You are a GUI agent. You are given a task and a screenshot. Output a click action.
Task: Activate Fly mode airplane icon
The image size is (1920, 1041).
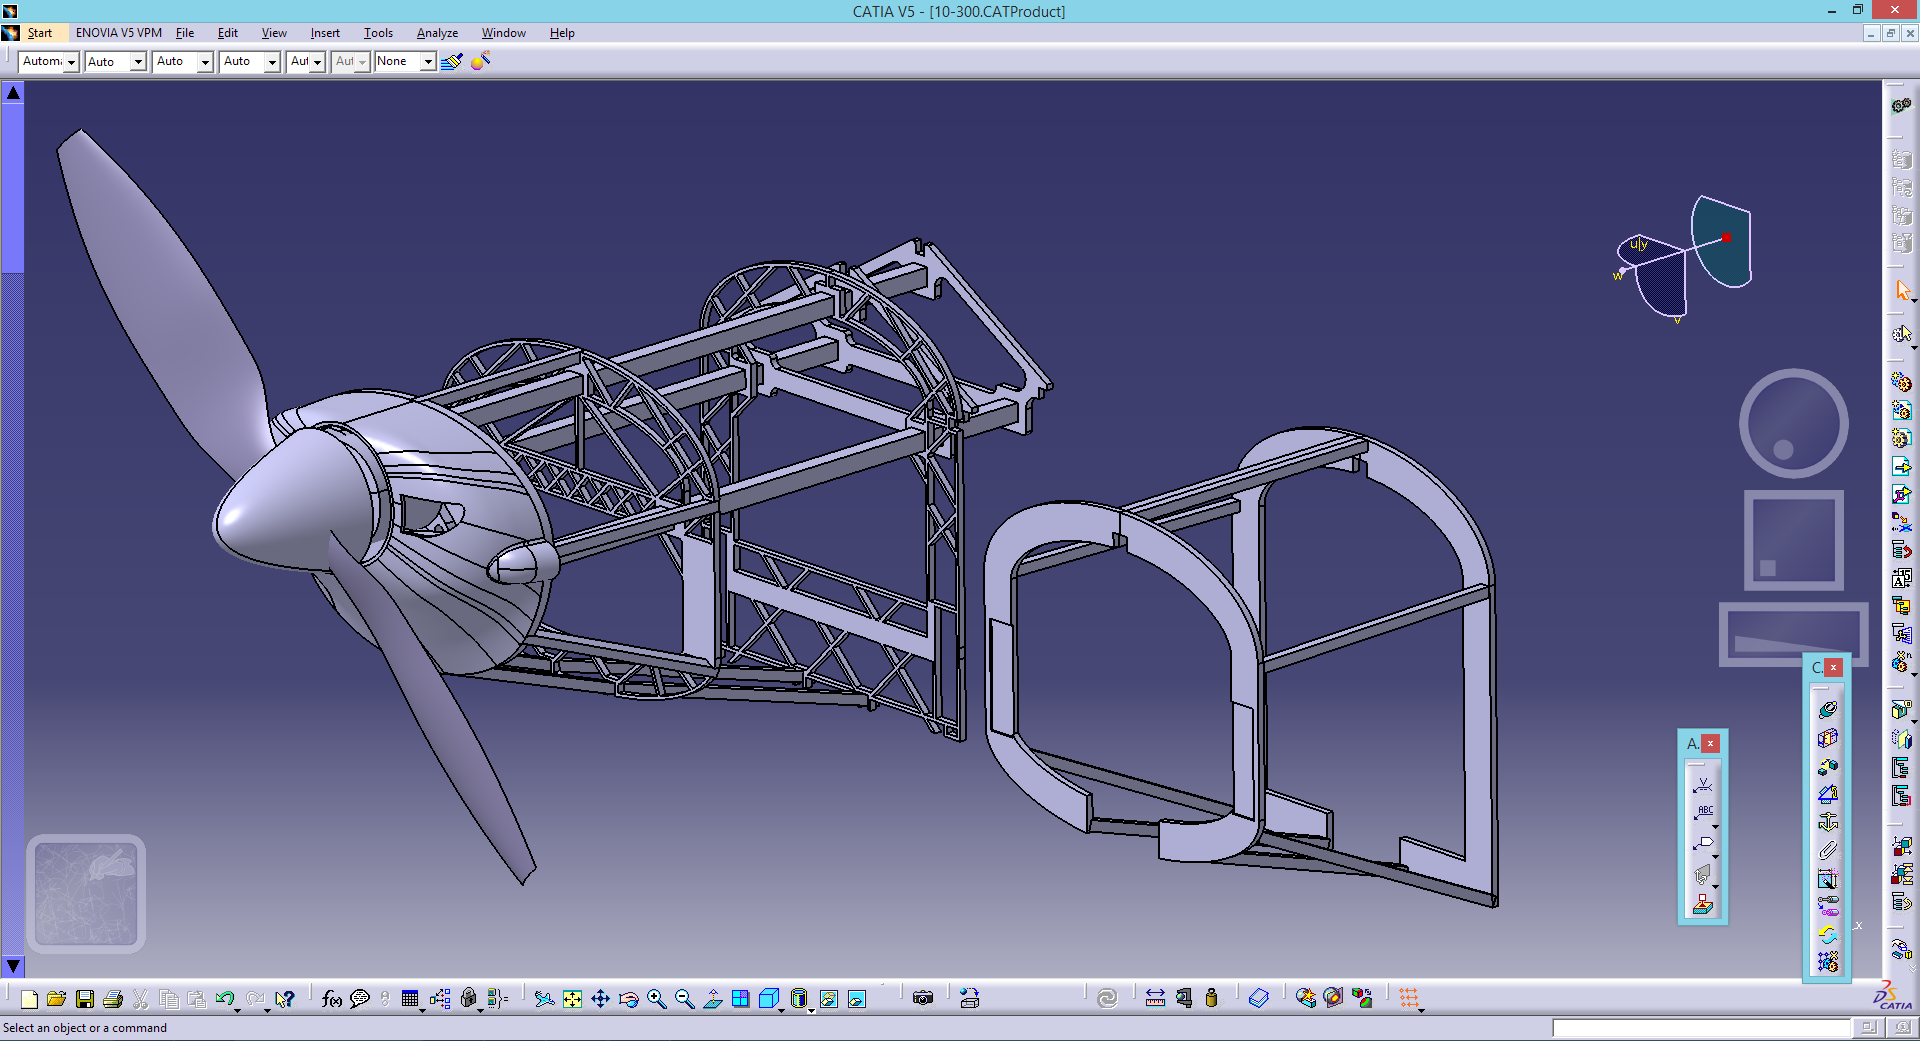[544, 998]
